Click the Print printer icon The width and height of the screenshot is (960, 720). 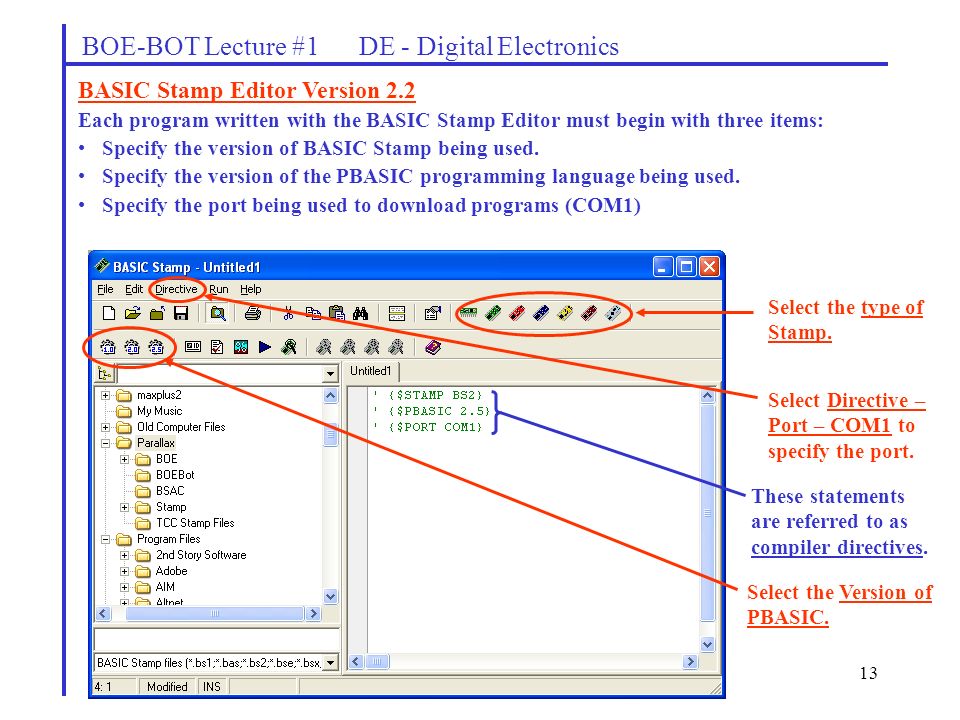click(253, 313)
